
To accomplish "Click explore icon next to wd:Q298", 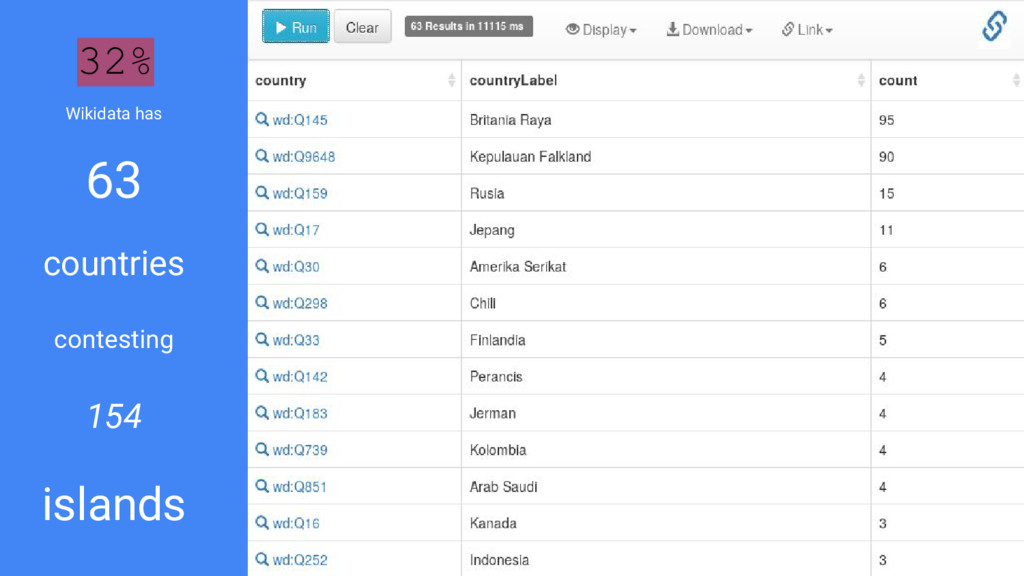I will (262, 302).
